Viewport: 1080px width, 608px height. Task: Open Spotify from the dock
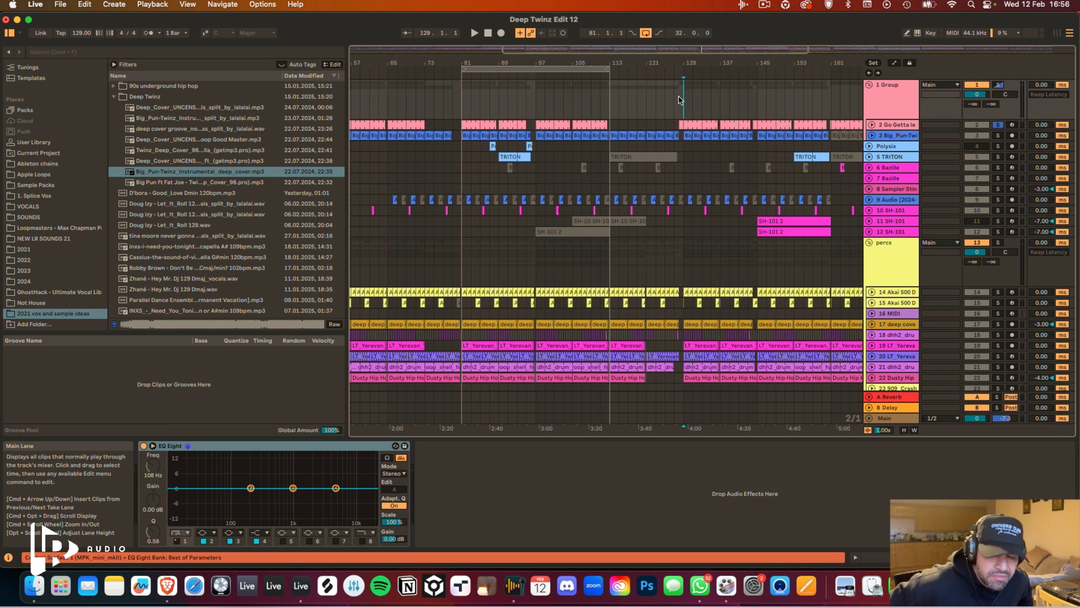click(380, 586)
